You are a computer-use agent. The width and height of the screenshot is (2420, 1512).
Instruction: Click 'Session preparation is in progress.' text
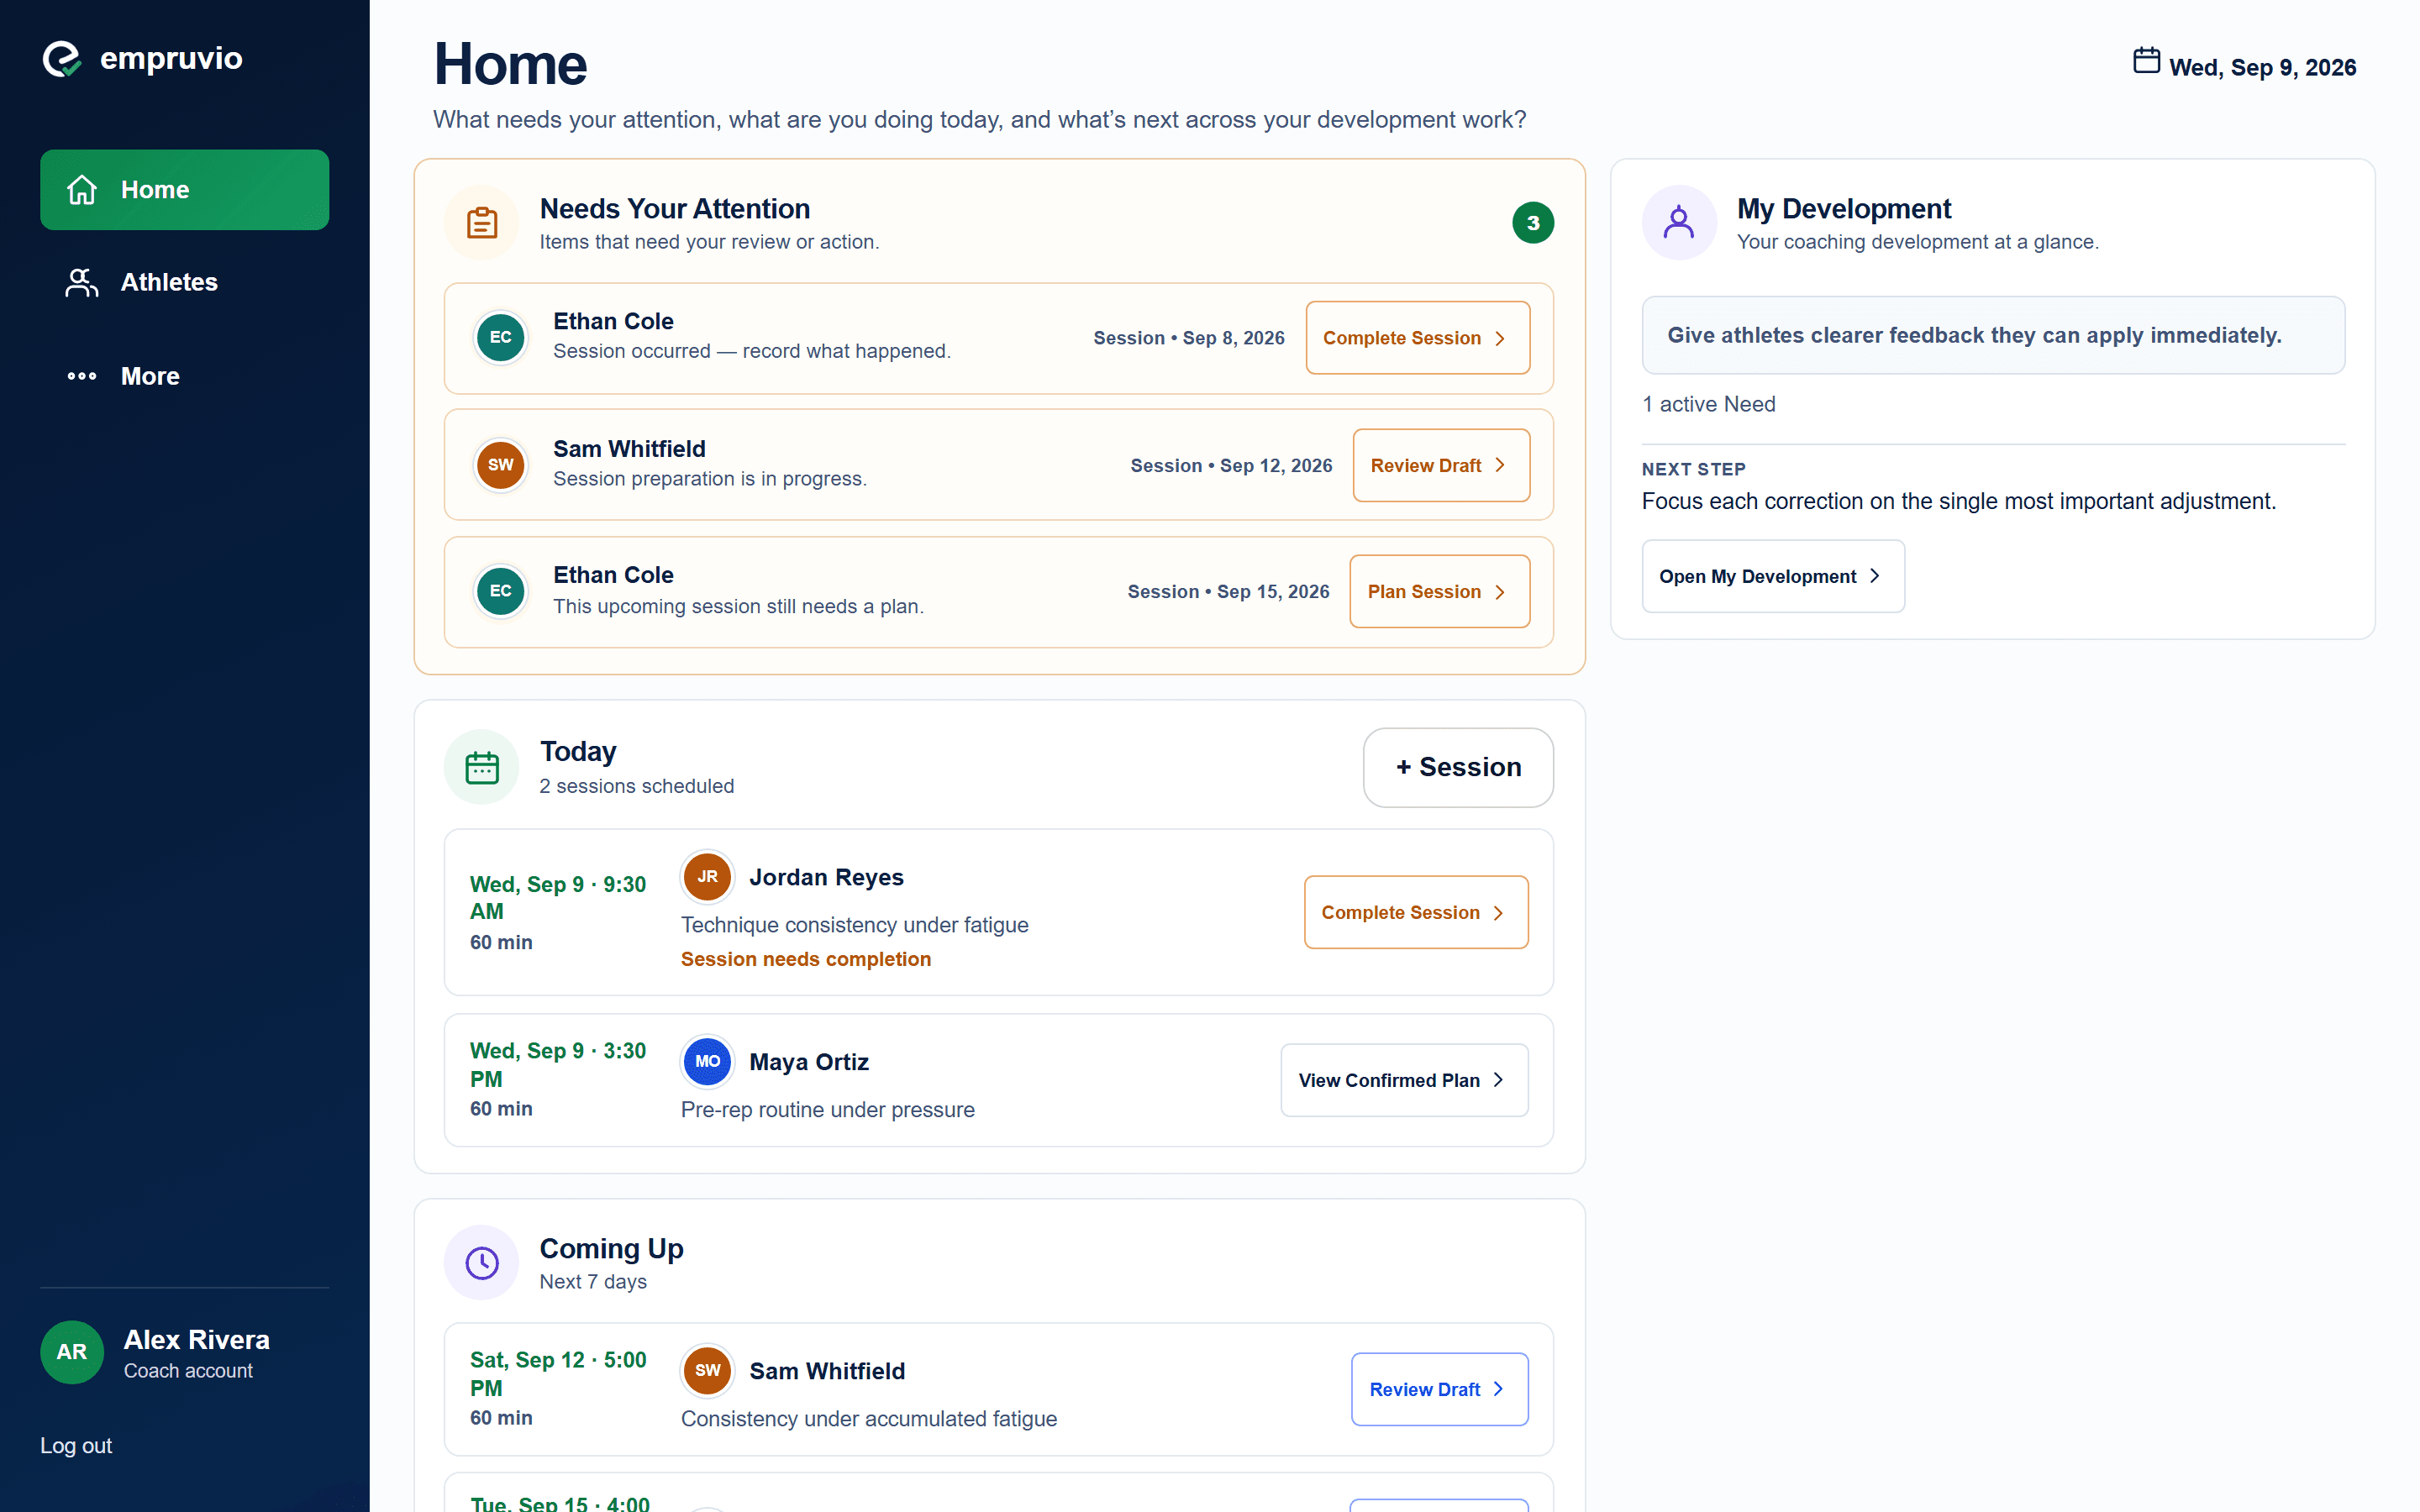coord(709,479)
